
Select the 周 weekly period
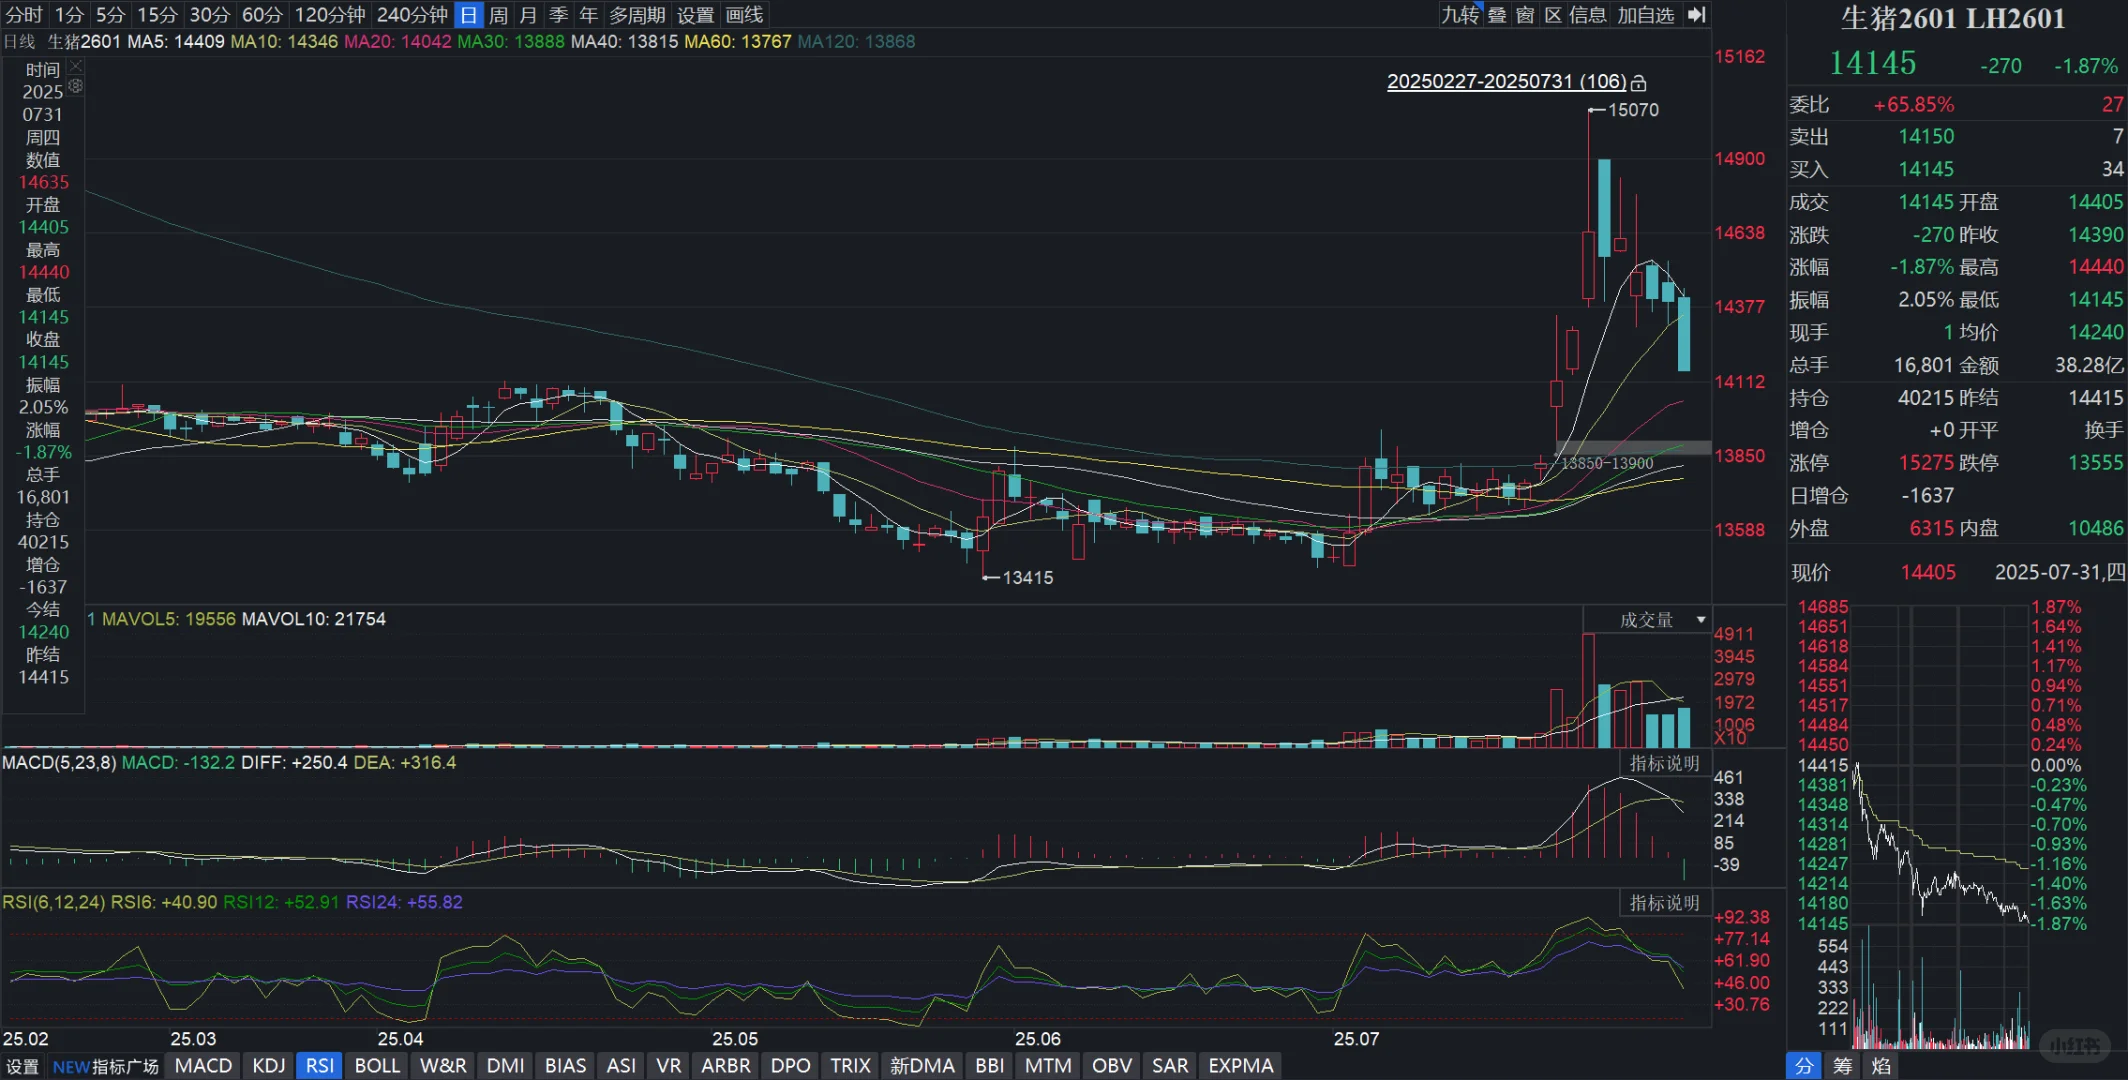[498, 14]
